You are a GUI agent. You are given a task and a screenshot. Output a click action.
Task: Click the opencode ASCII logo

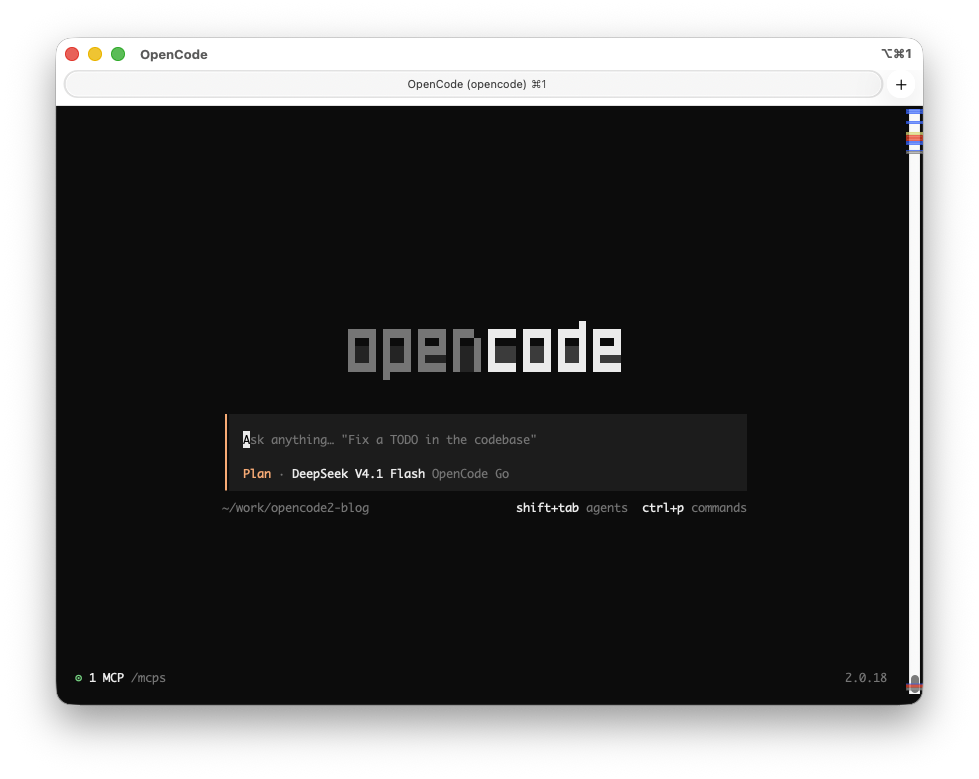click(x=484, y=350)
